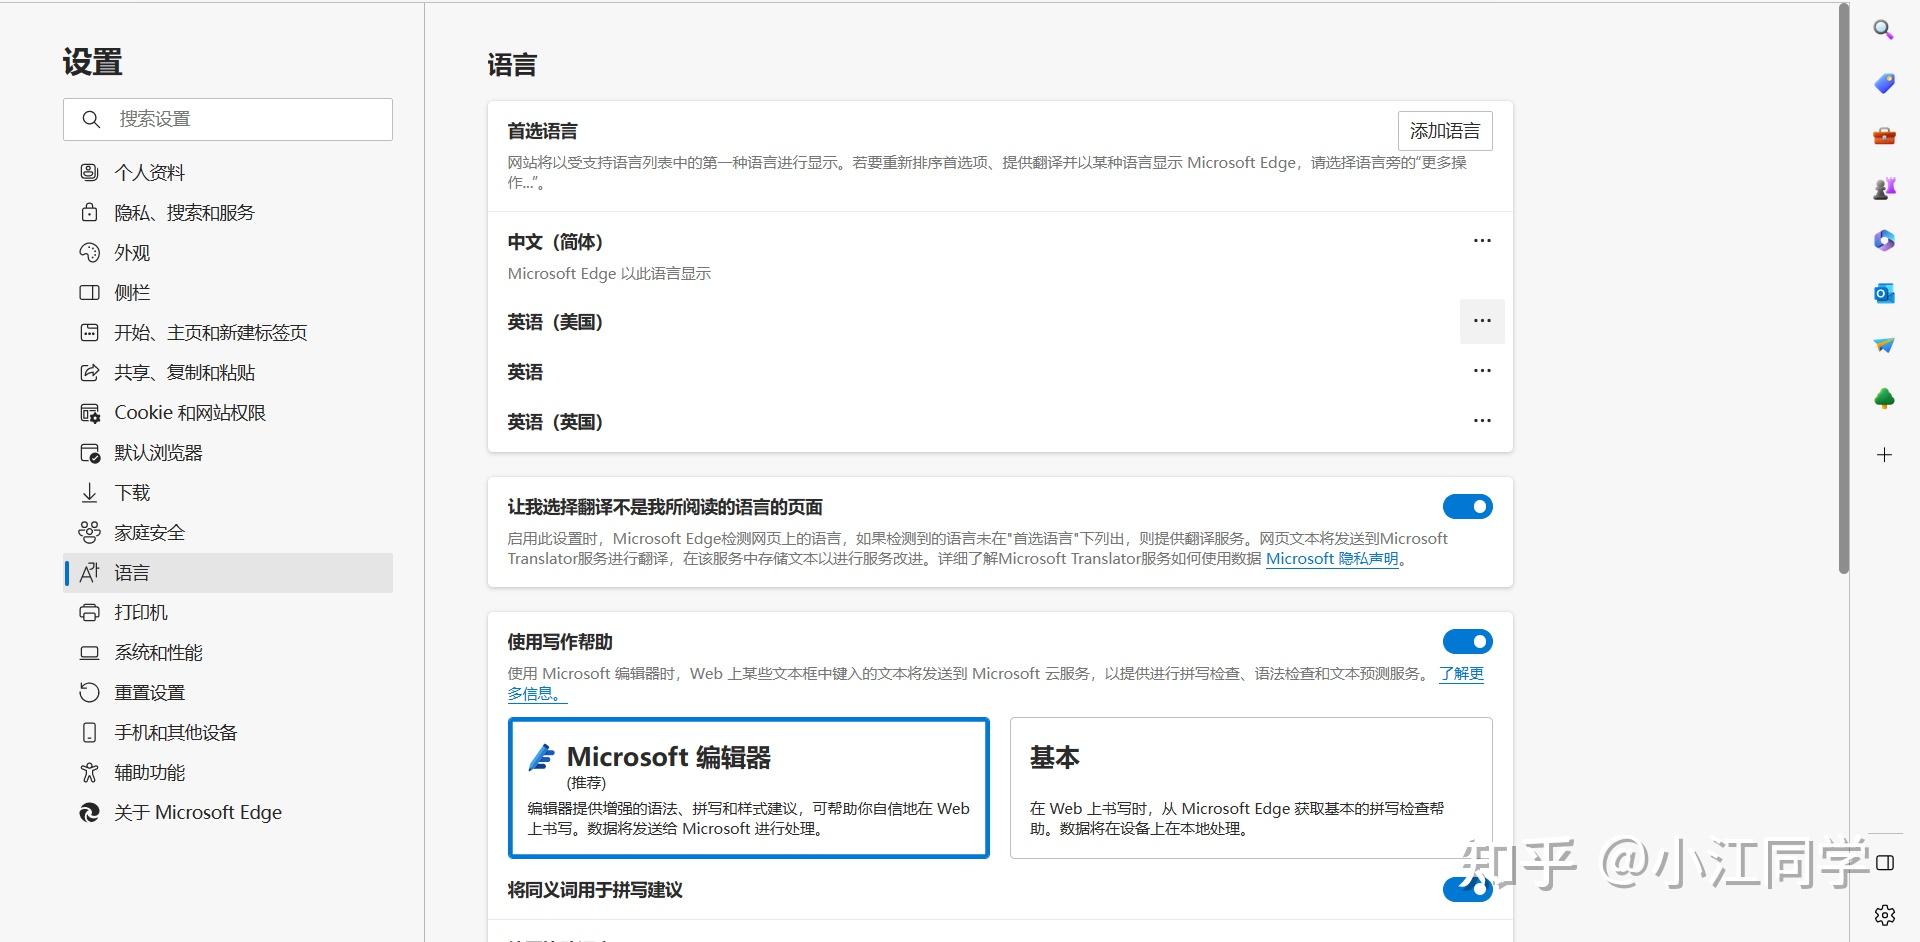Open more actions for 英语（美国）

pyautogui.click(x=1482, y=321)
